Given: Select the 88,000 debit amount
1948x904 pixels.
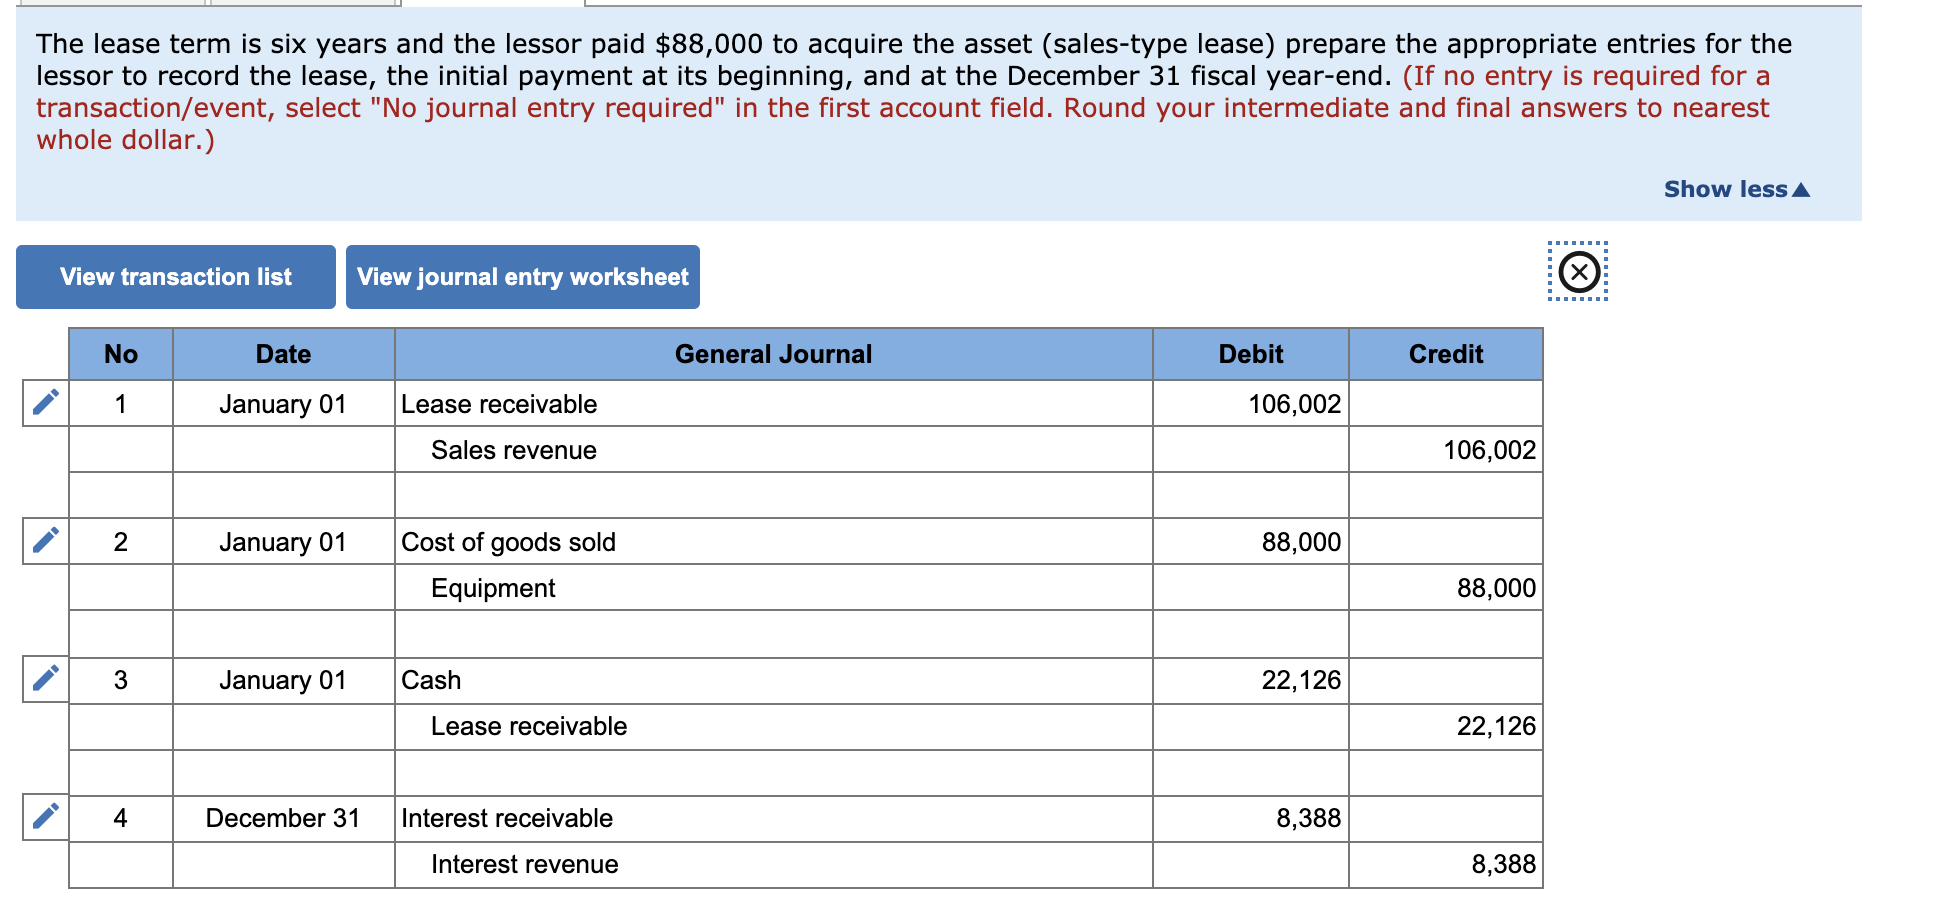Looking at the screenshot, I should click(x=1251, y=542).
